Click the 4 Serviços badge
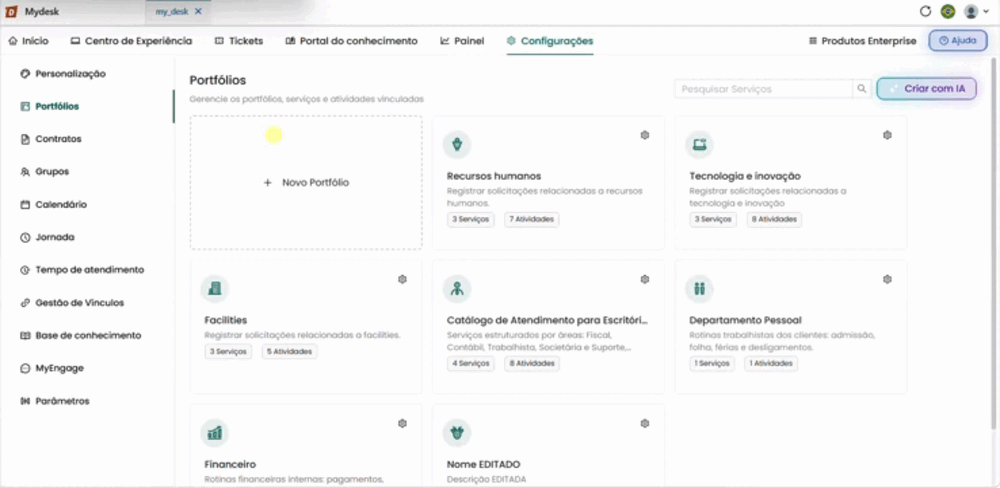This screenshot has width=1000, height=488. (471, 364)
